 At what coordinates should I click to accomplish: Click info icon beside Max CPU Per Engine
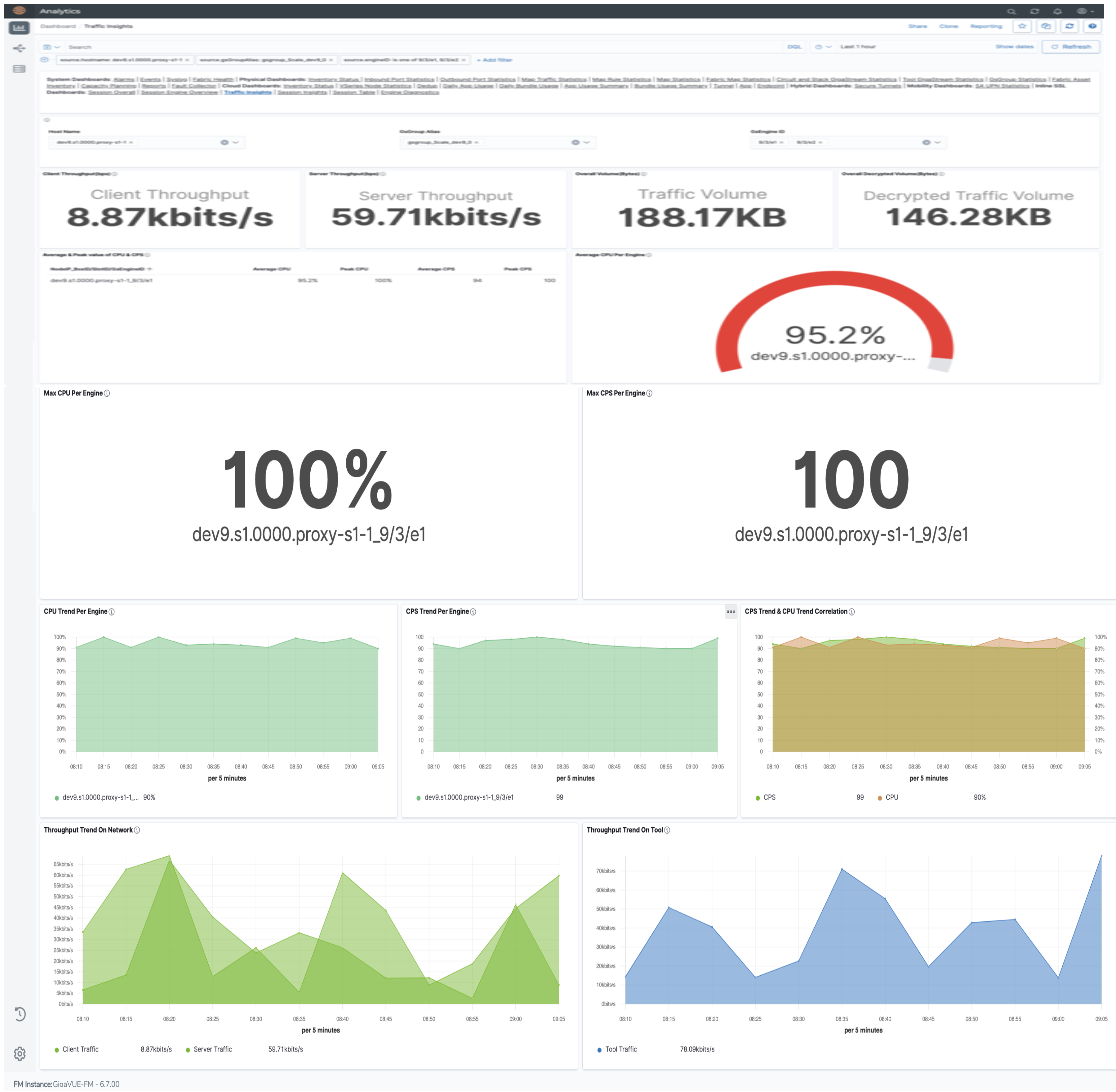[107, 393]
